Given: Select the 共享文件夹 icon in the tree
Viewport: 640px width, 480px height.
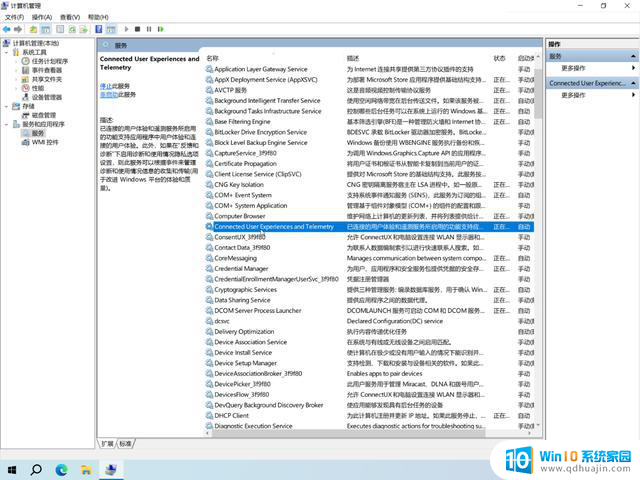Looking at the screenshot, I should click(25, 79).
